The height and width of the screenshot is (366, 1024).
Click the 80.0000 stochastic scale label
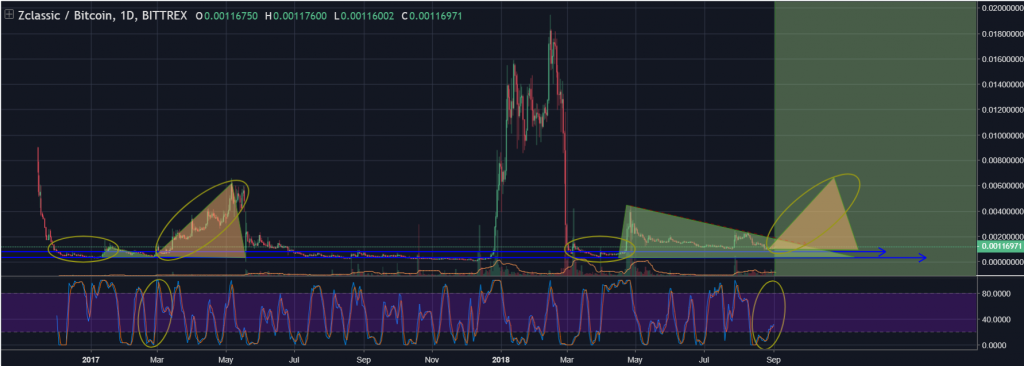point(996,293)
